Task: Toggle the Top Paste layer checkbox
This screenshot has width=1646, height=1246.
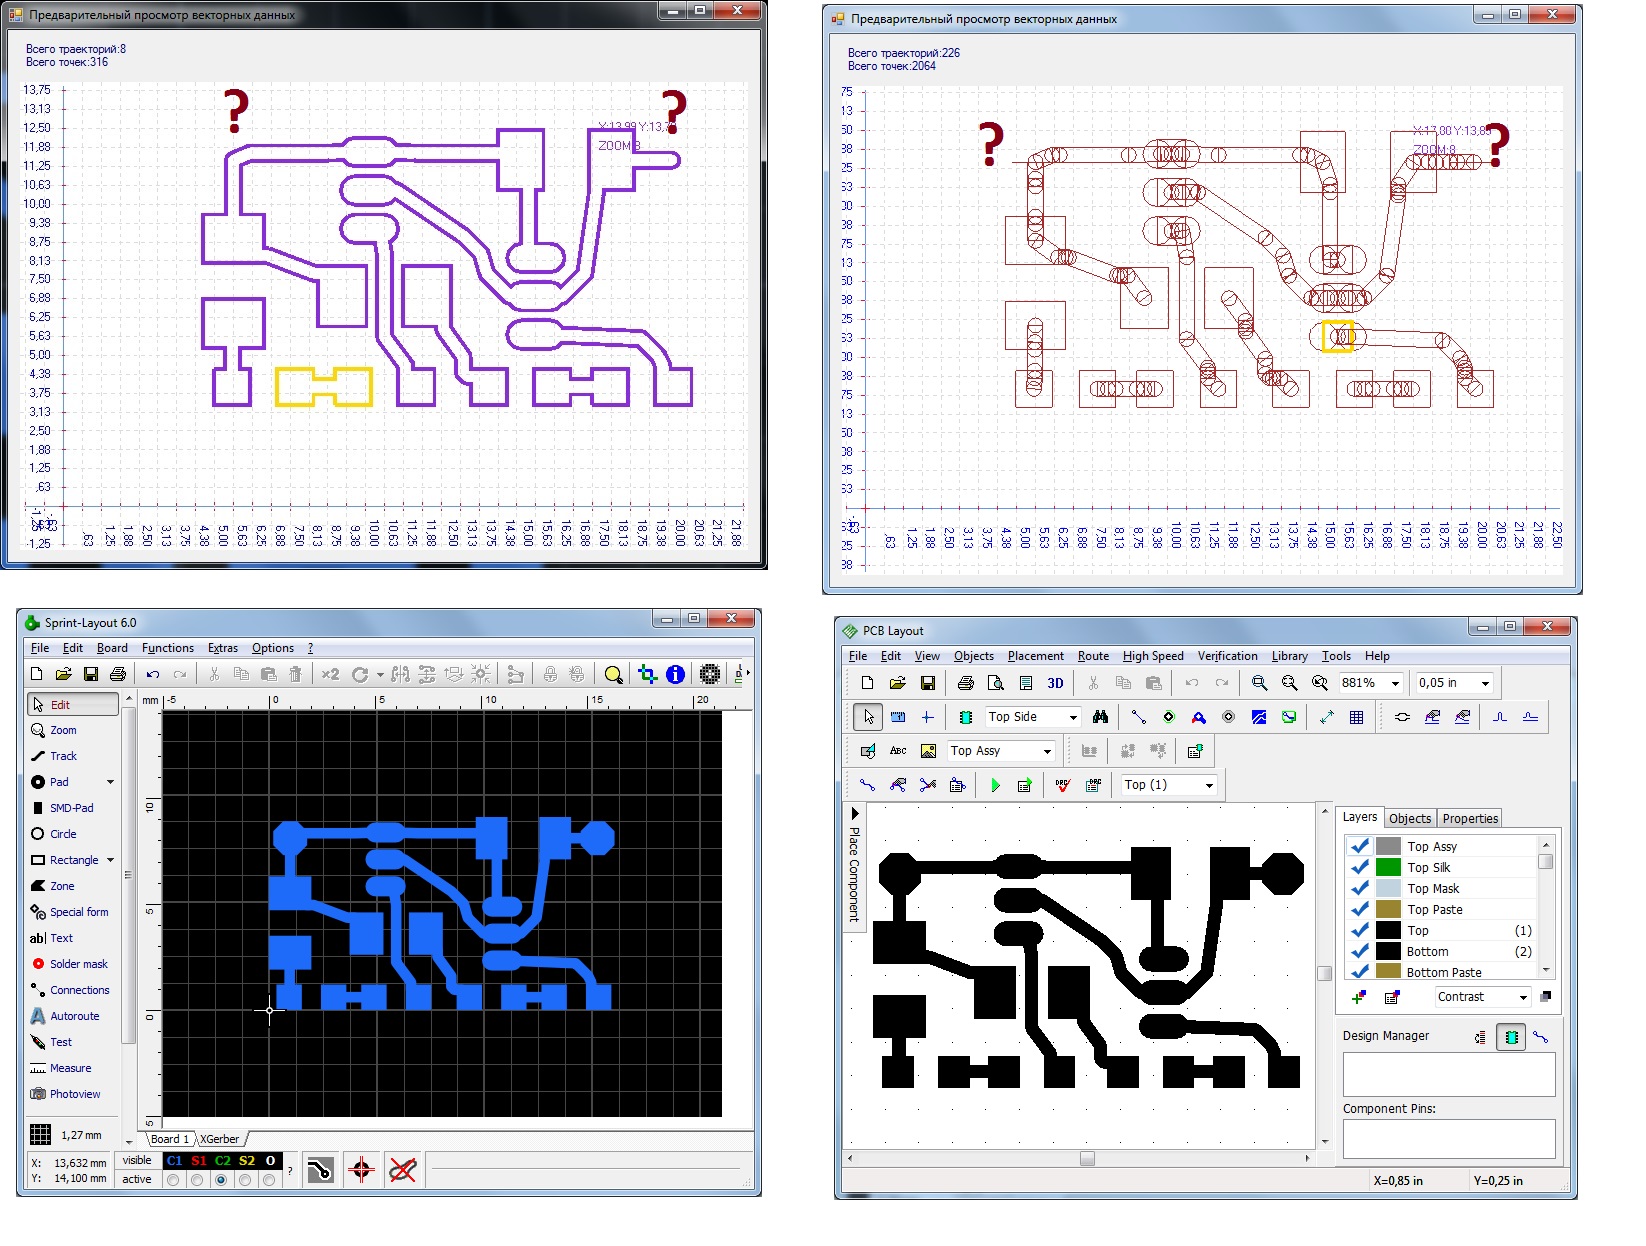Action: (x=1359, y=909)
